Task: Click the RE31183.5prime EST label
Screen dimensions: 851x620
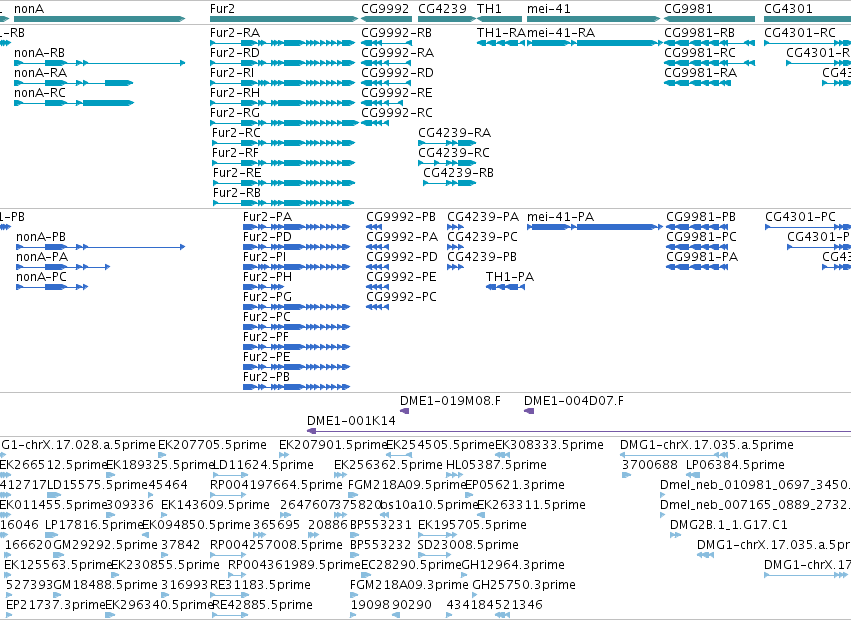Action: coord(260,585)
